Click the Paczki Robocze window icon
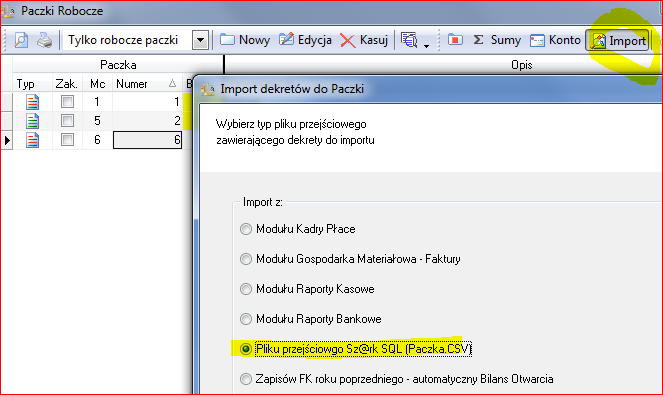 pyautogui.click(x=8, y=11)
